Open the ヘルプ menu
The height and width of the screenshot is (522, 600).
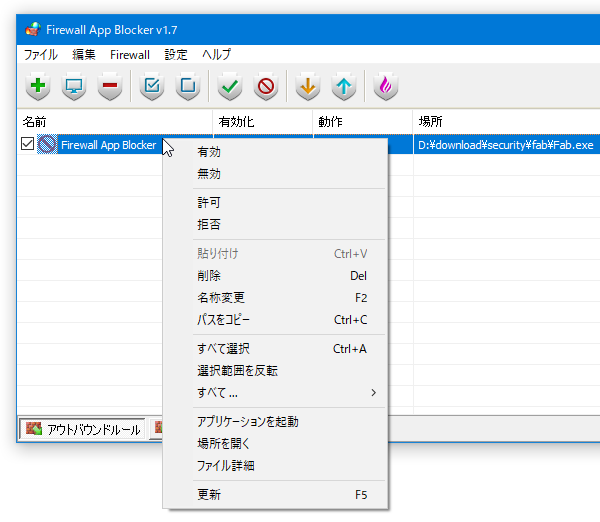click(217, 55)
